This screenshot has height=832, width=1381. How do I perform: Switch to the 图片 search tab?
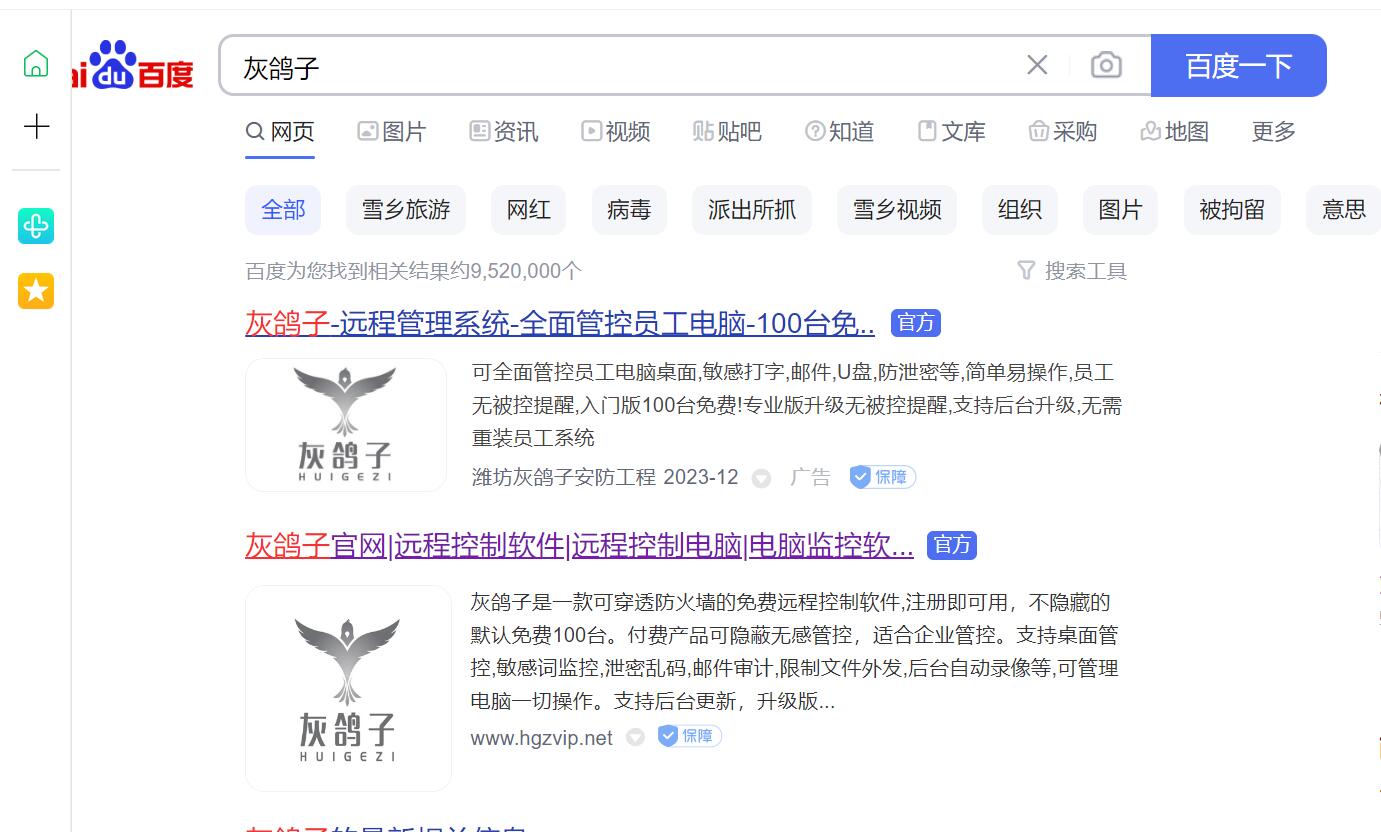pos(392,132)
